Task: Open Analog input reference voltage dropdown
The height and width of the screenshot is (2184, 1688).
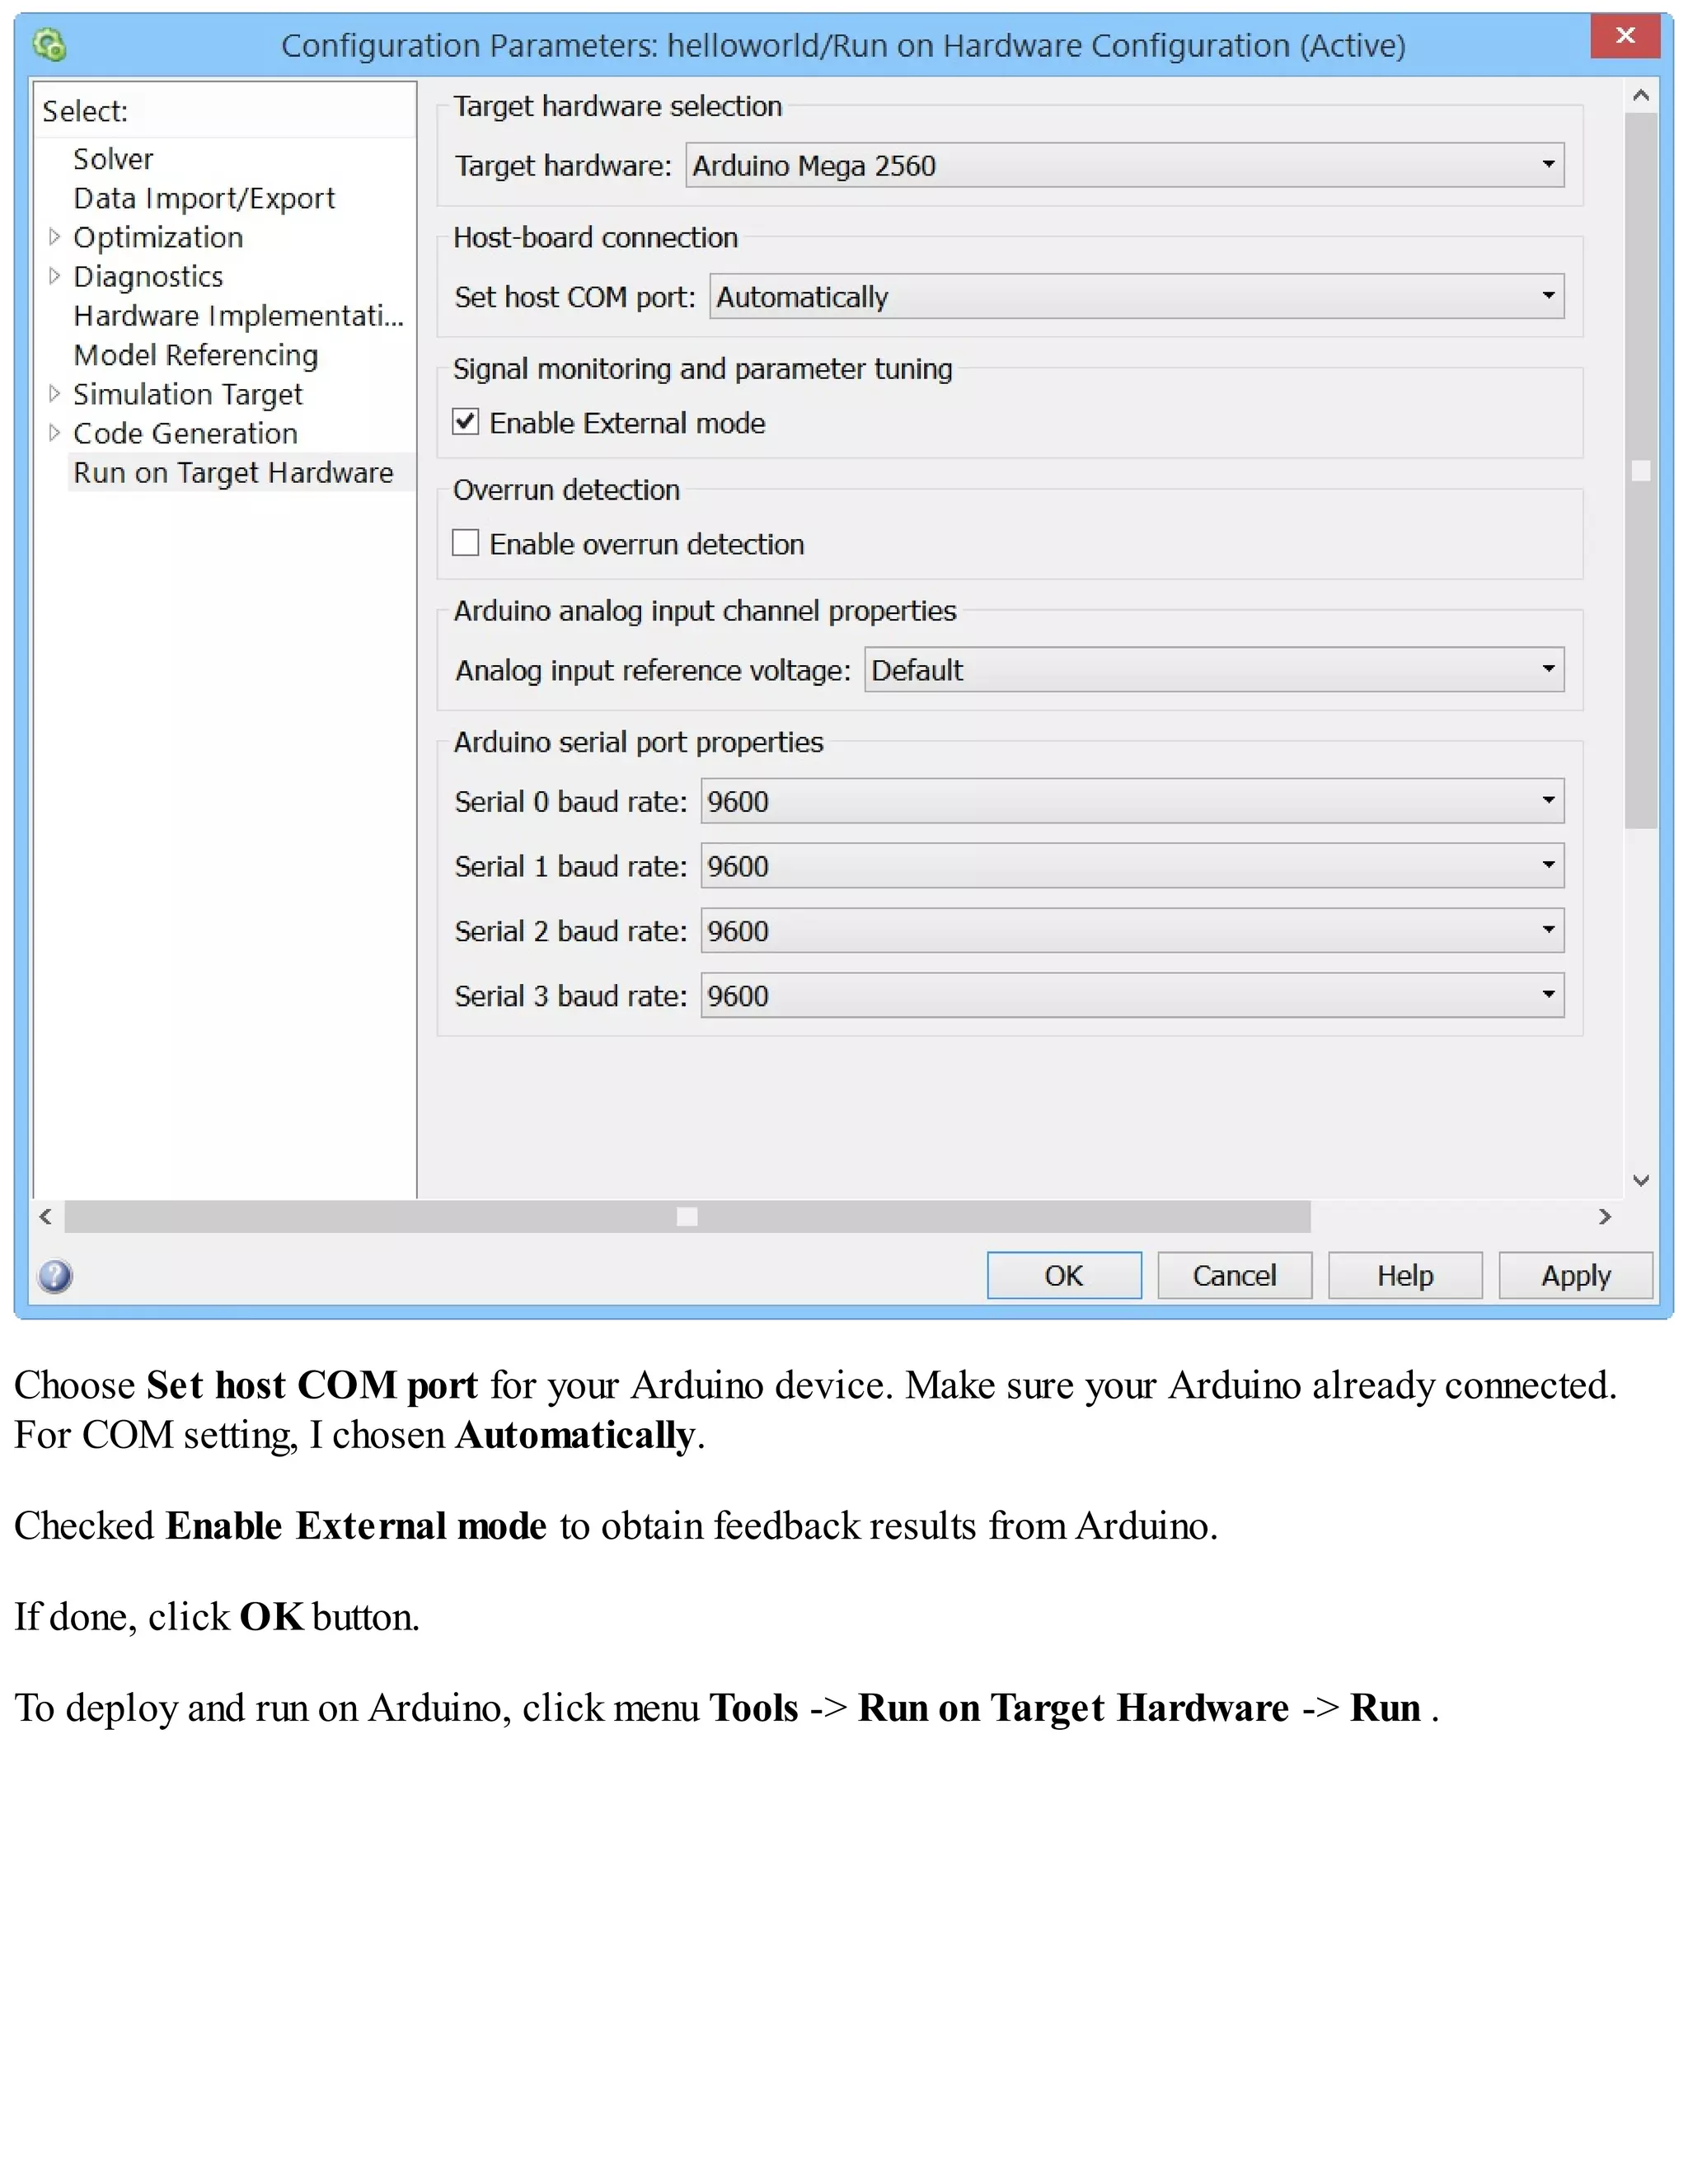Action: click(x=1214, y=669)
